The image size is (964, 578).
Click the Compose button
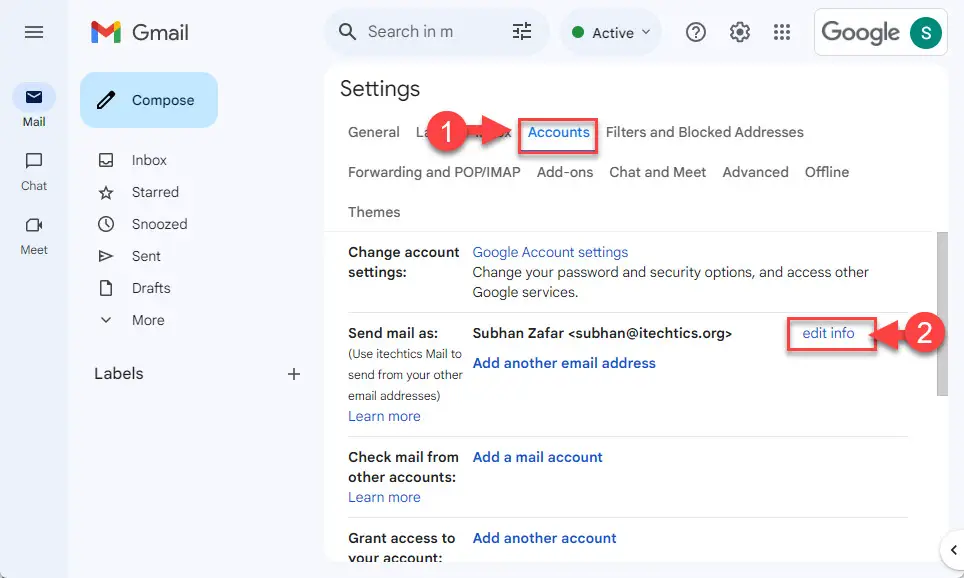[149, 100]
